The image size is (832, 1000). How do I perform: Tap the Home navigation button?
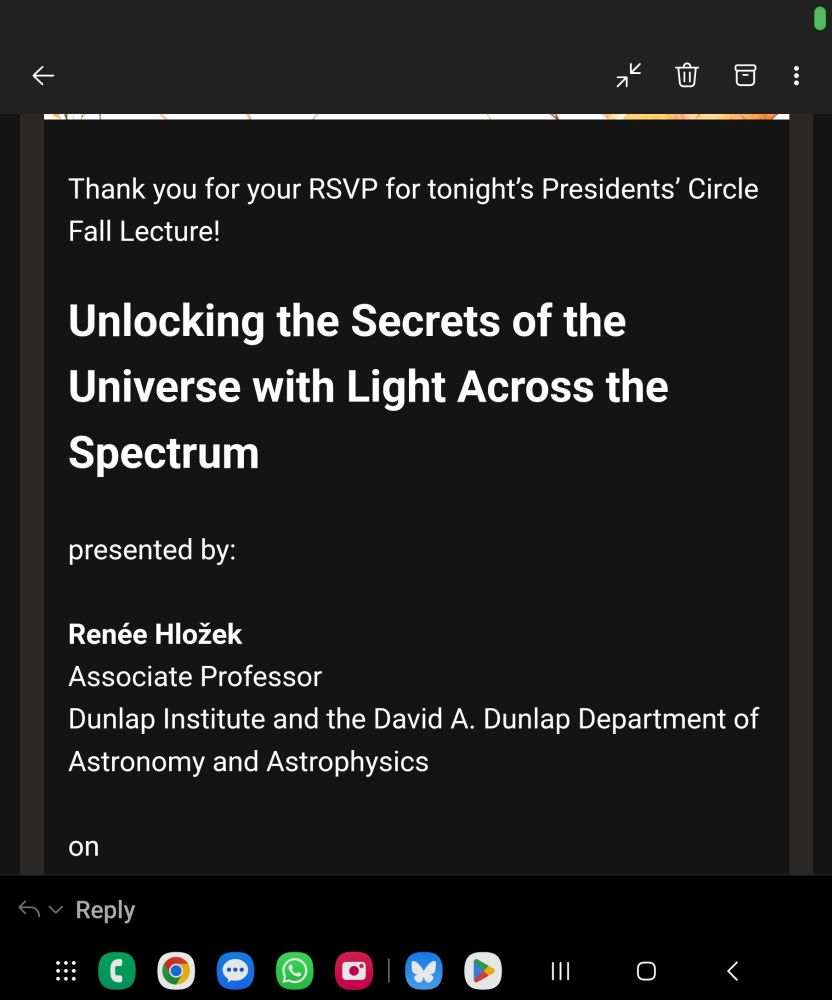tap(646, 971)
